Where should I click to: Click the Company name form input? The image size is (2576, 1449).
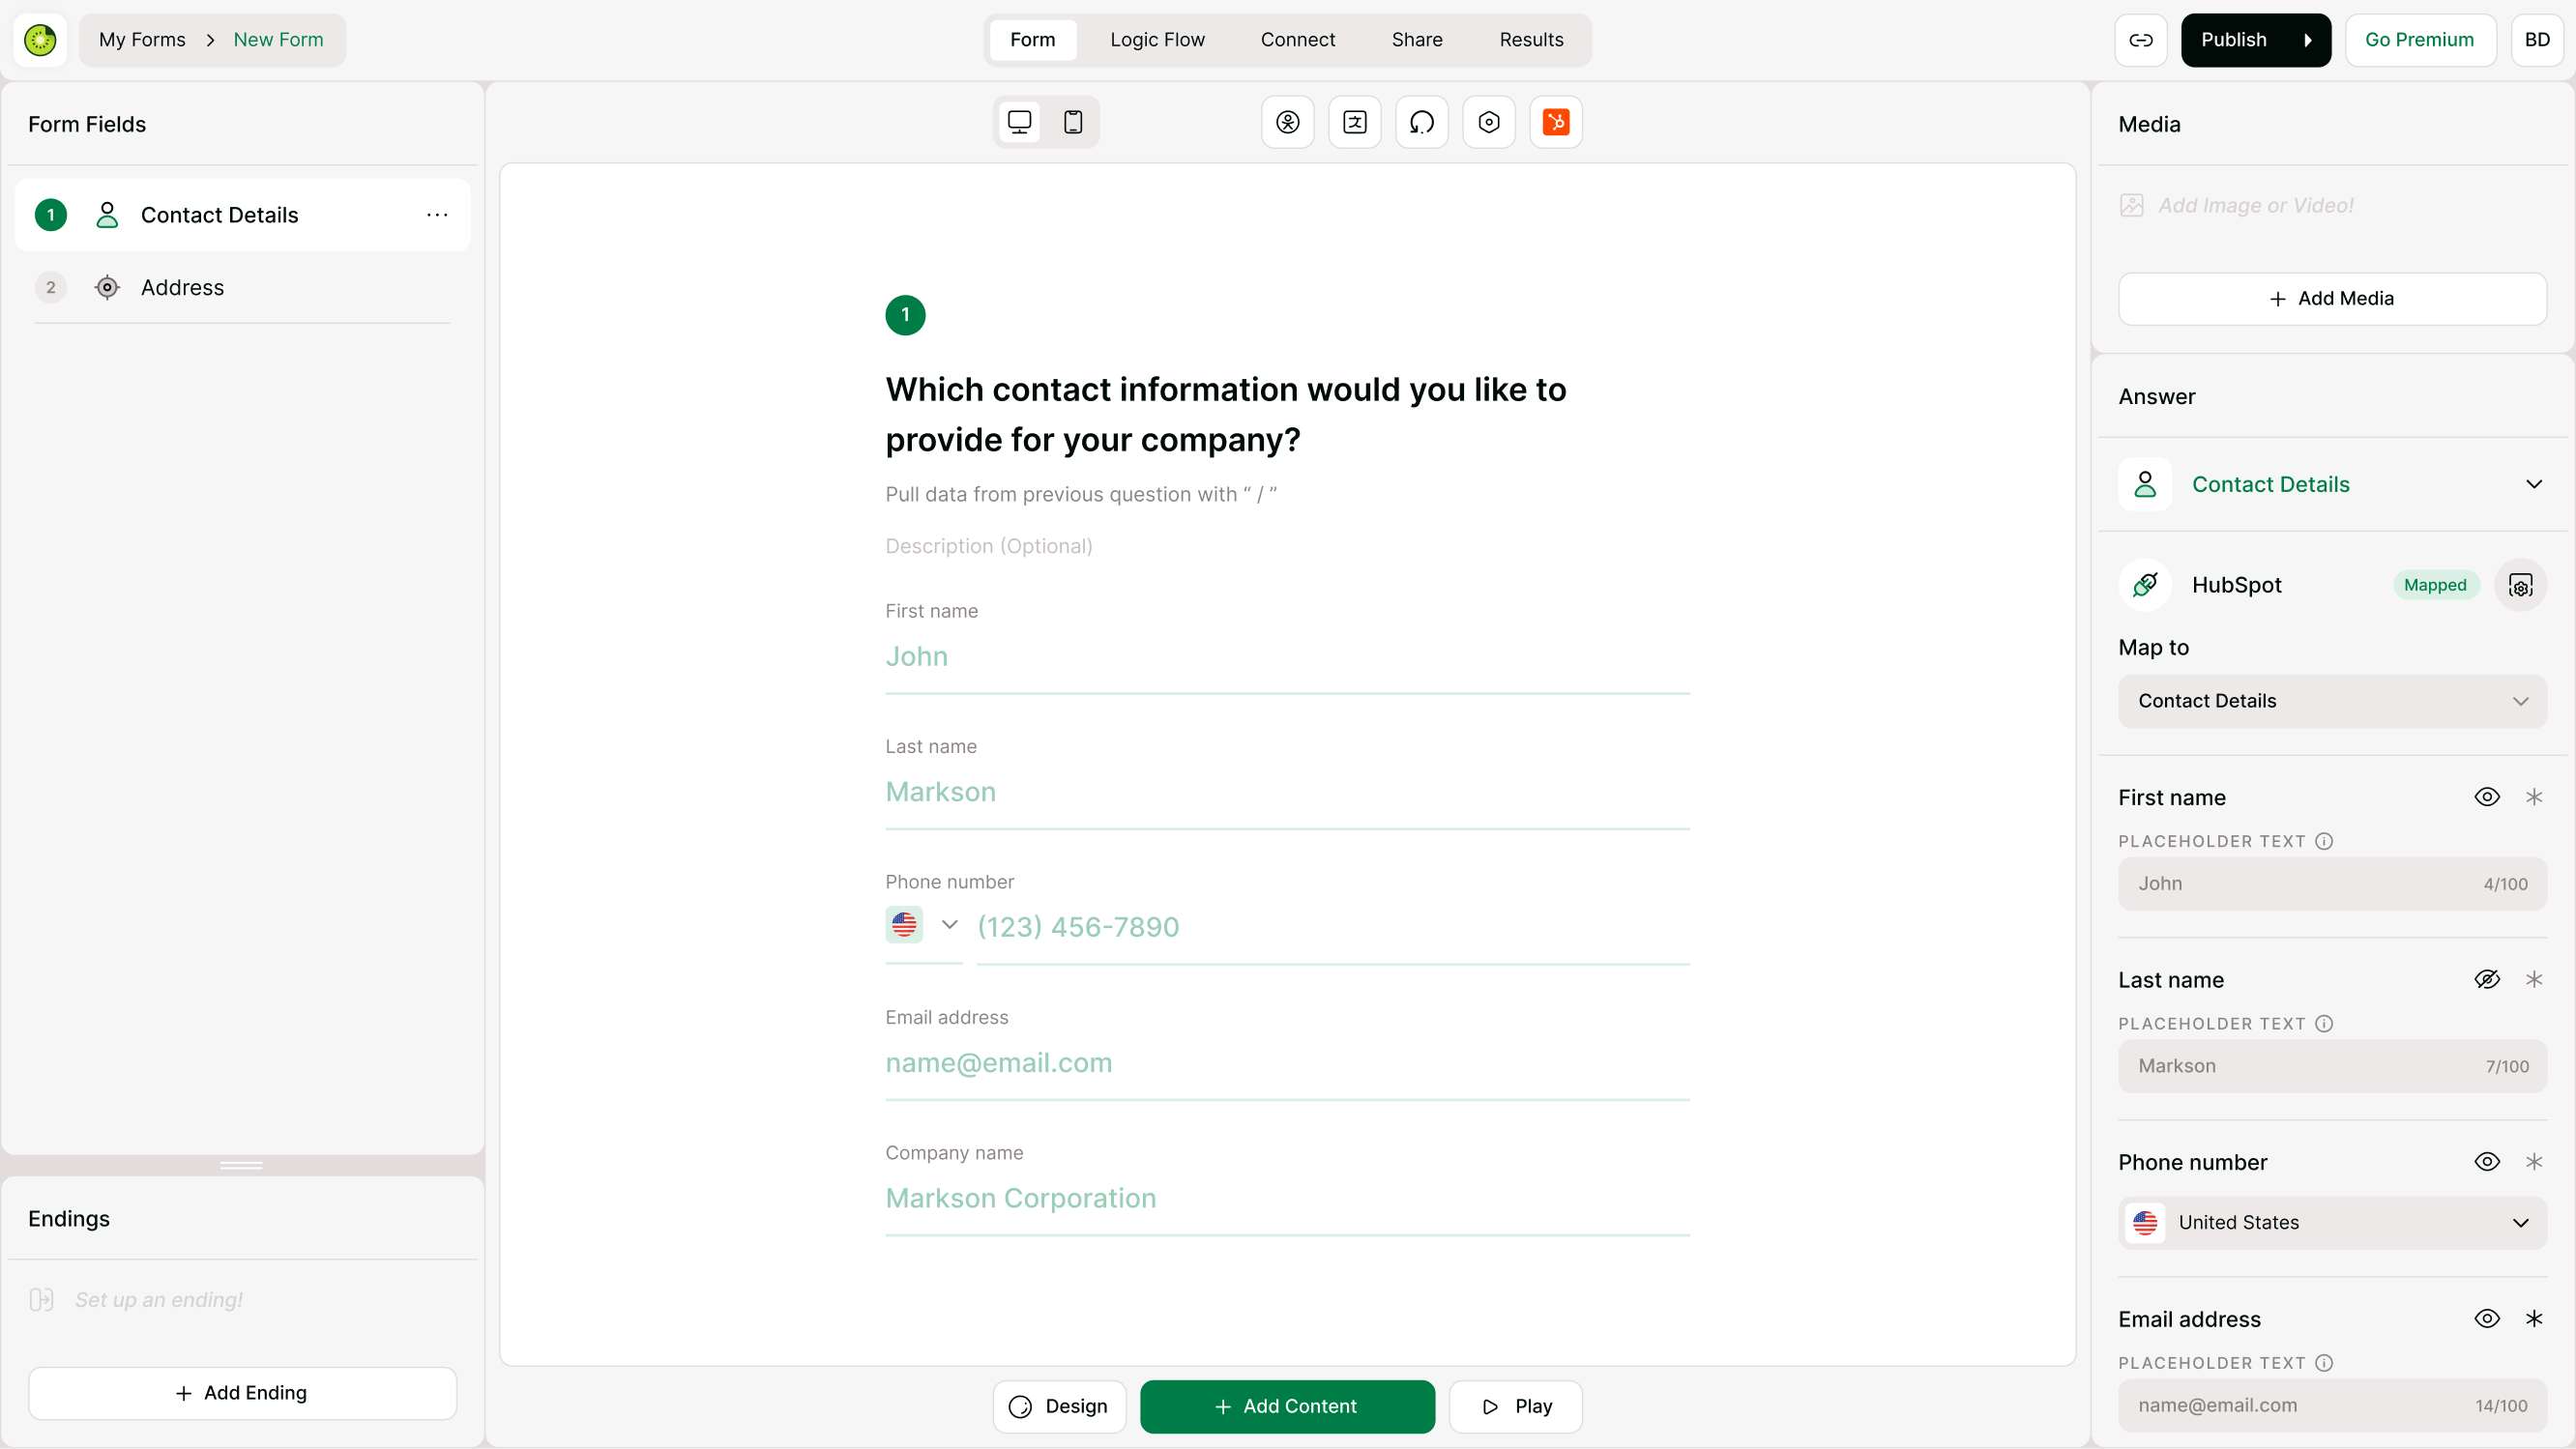point(1287,1199)
